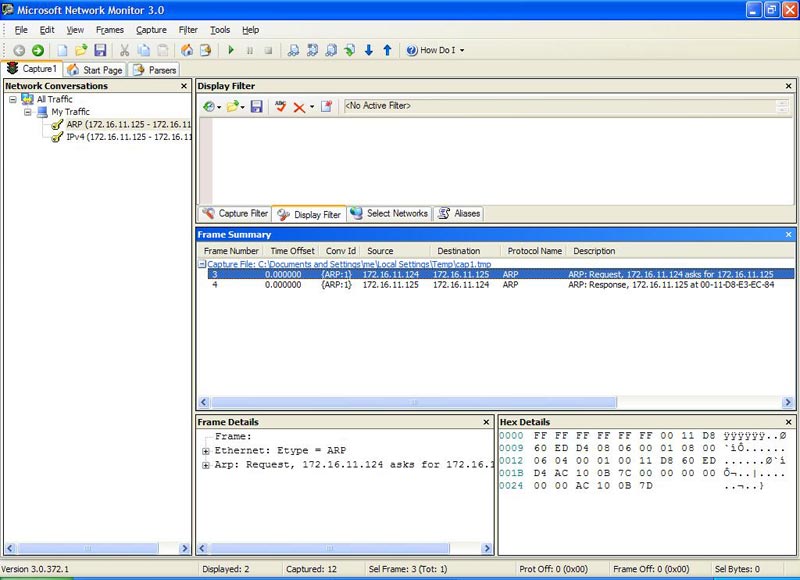Start a new capture with the green play icon
800x580 pixels.
tap(232, 49)
